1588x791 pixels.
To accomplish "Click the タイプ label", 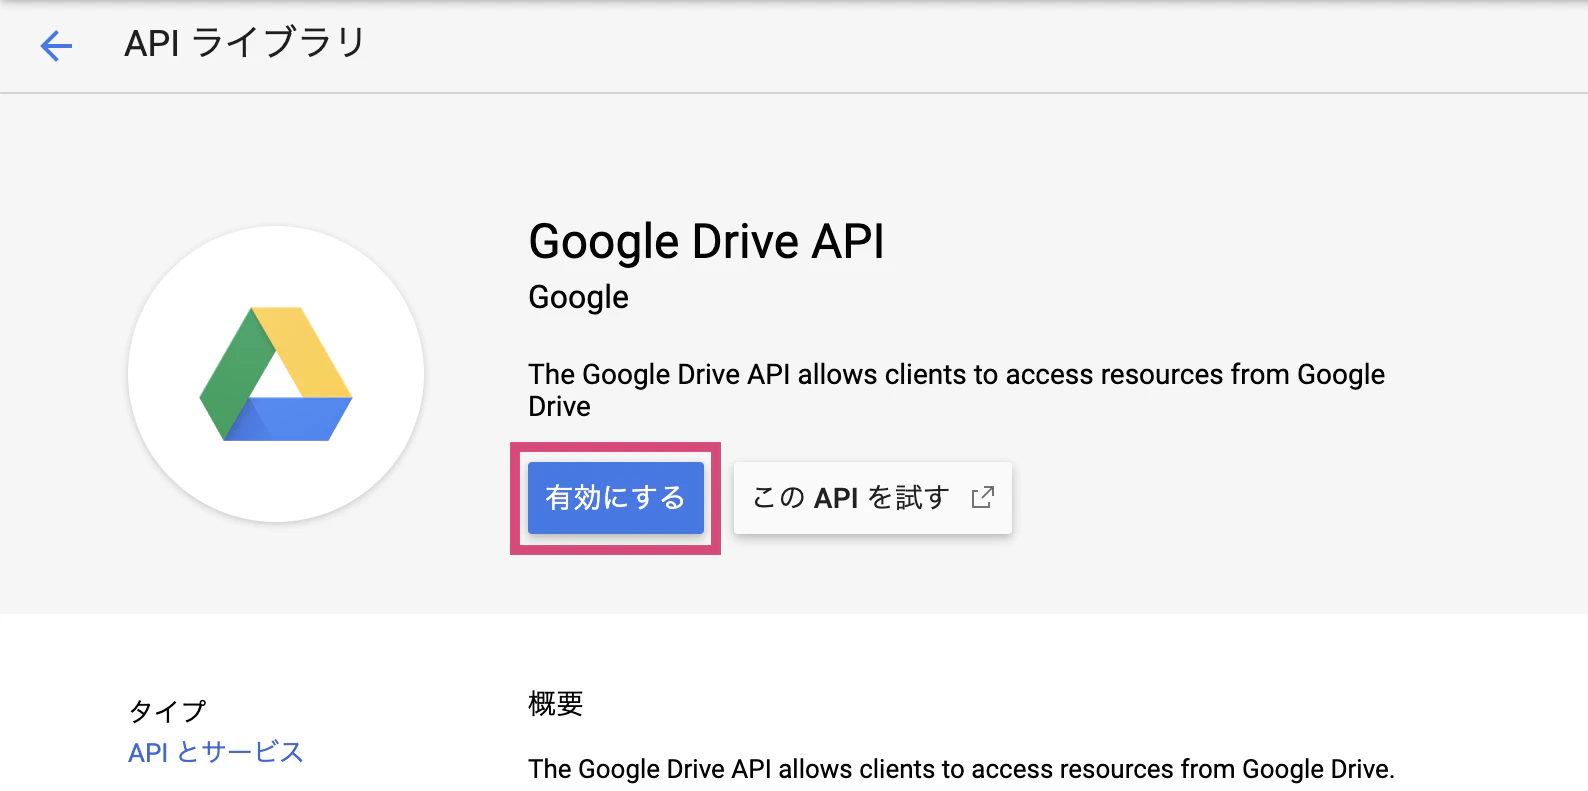I will [168, 711].
